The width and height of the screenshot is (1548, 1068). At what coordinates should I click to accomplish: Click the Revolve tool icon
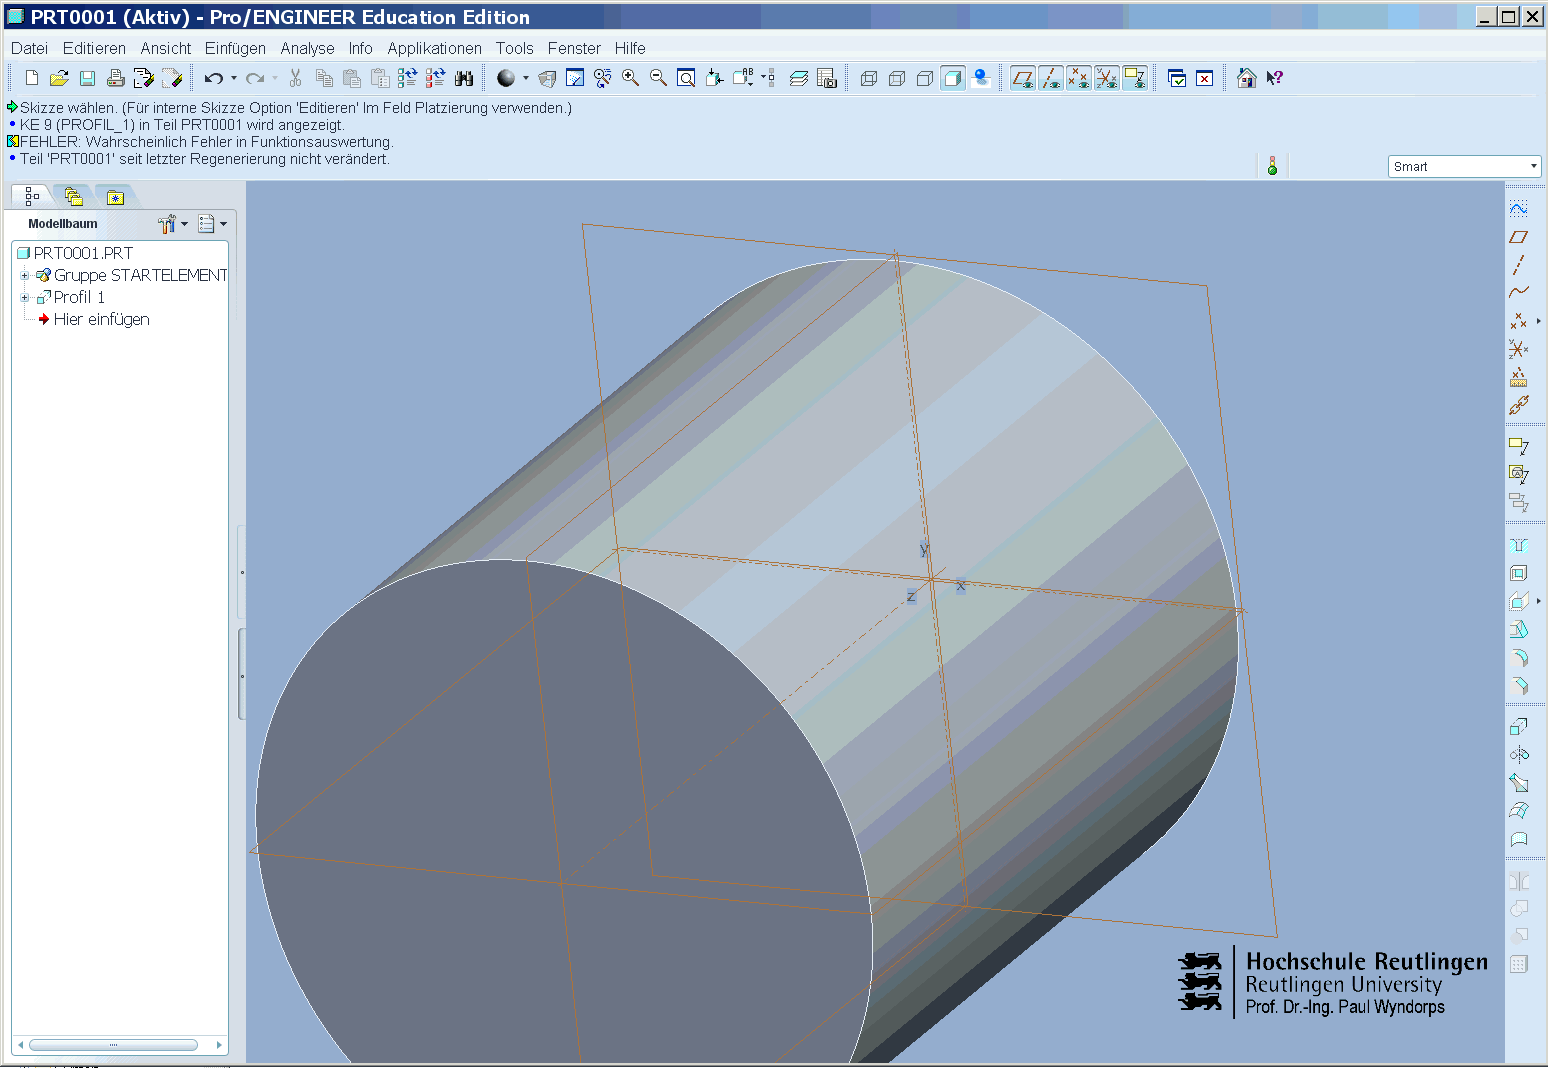point(1518,755)
